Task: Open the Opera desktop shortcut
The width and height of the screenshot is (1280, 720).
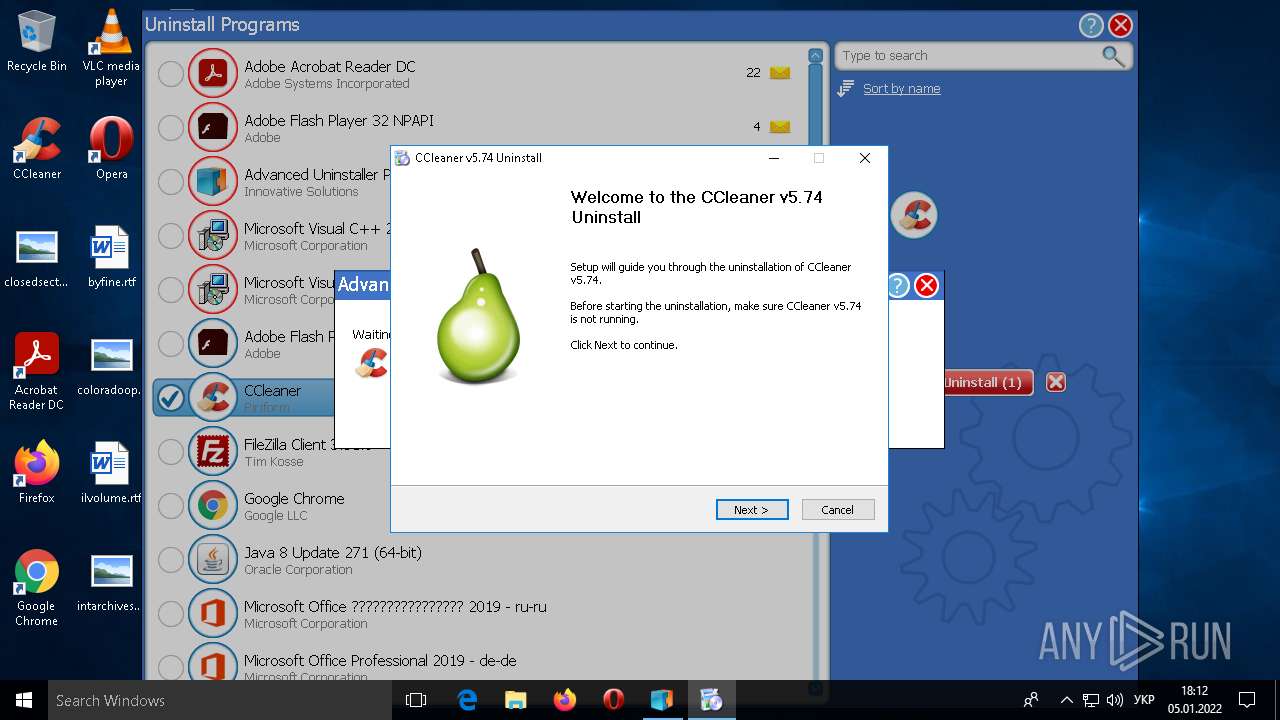Action: coord(111,148)
